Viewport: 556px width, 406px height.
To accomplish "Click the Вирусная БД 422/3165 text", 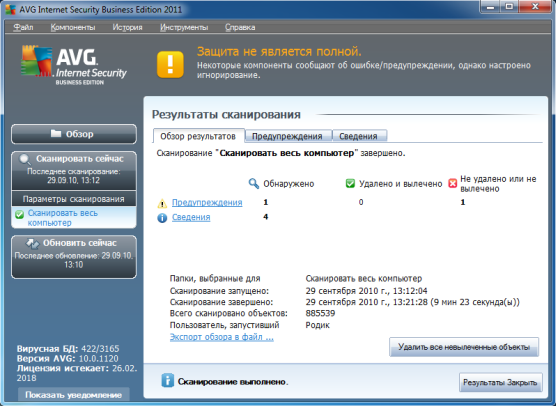I will (68, 349).
